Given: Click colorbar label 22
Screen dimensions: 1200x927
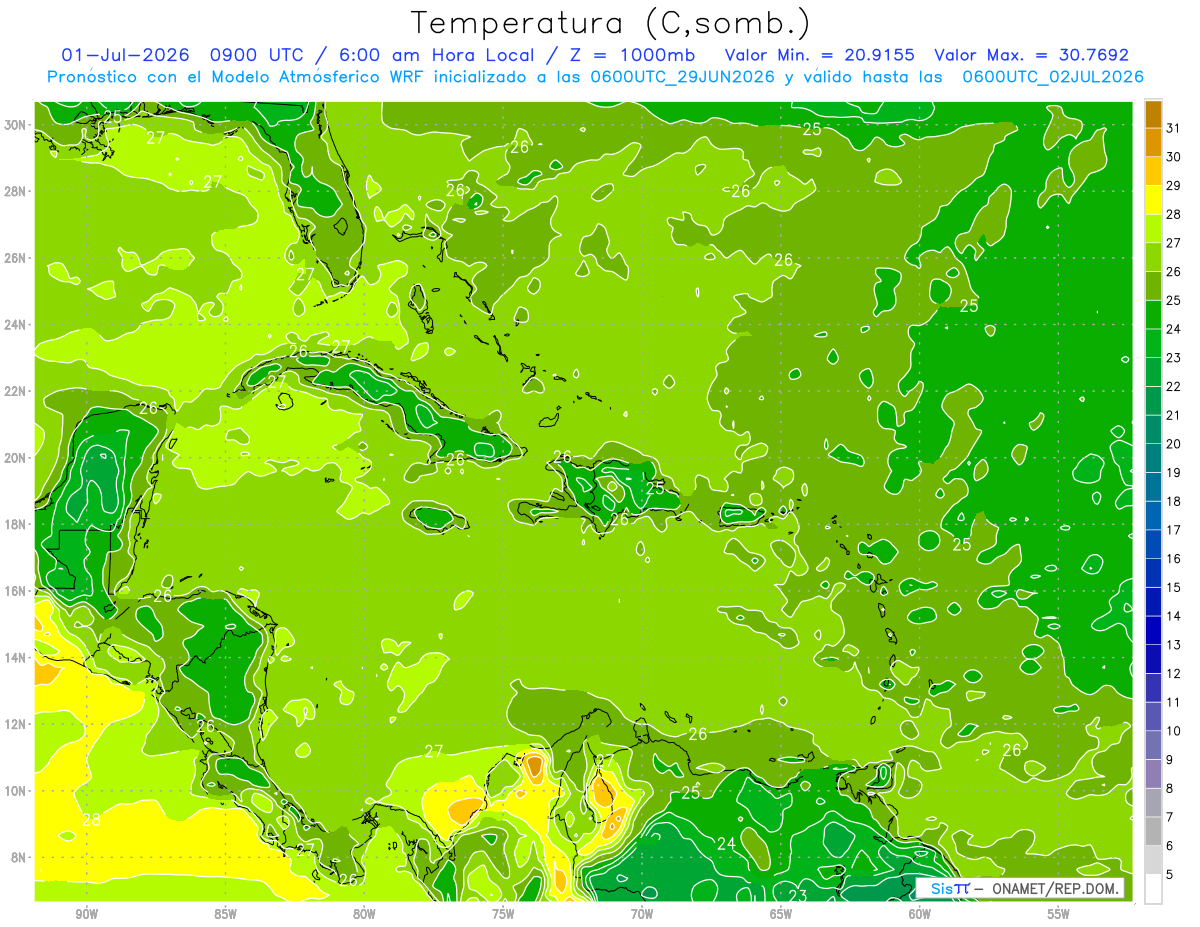Looking at the screenshot, I should tap(1174, 386).
